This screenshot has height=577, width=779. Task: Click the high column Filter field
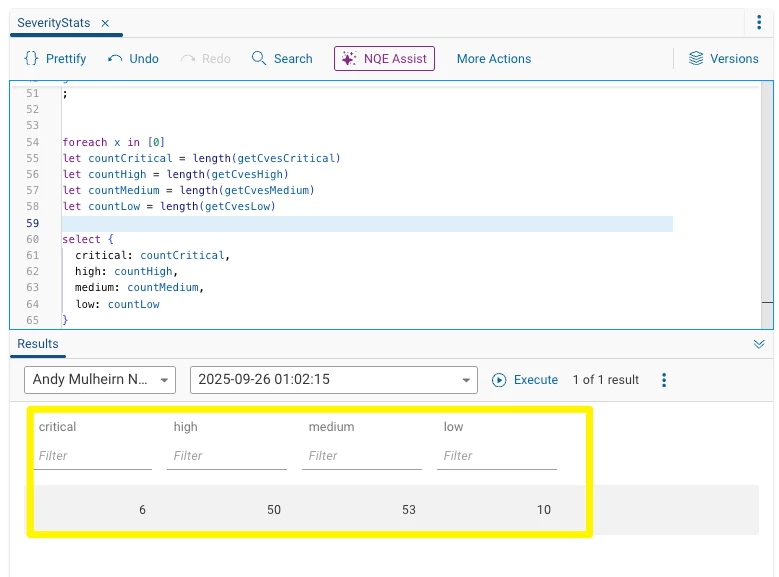[x=227, y=456]
